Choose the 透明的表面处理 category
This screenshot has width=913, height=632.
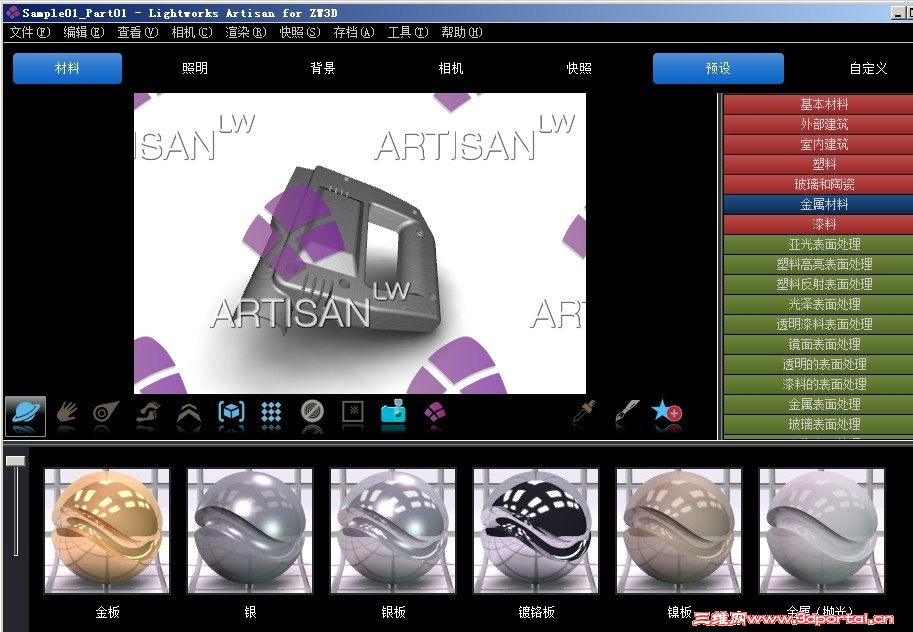point(818,364)
